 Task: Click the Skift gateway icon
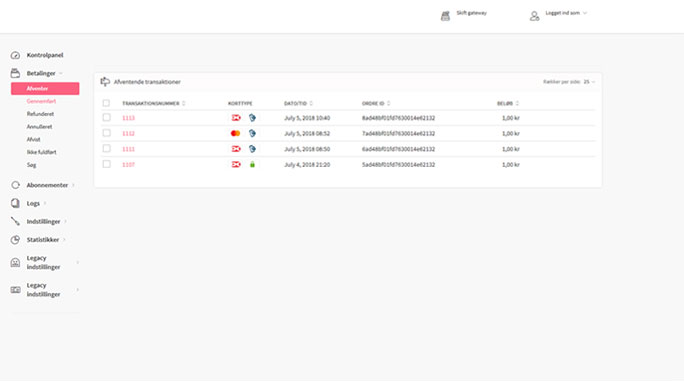pos(445,16)
